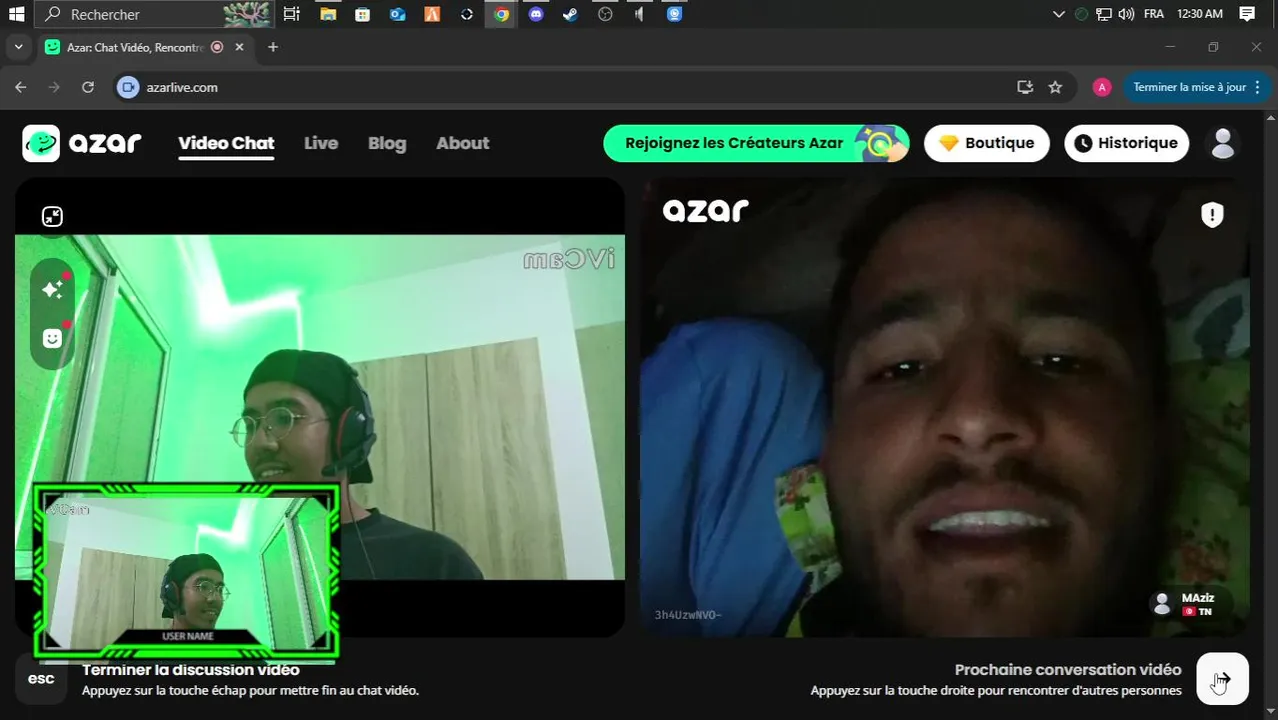Collapse the local video with the shrink icon

(x=52, y=216)
